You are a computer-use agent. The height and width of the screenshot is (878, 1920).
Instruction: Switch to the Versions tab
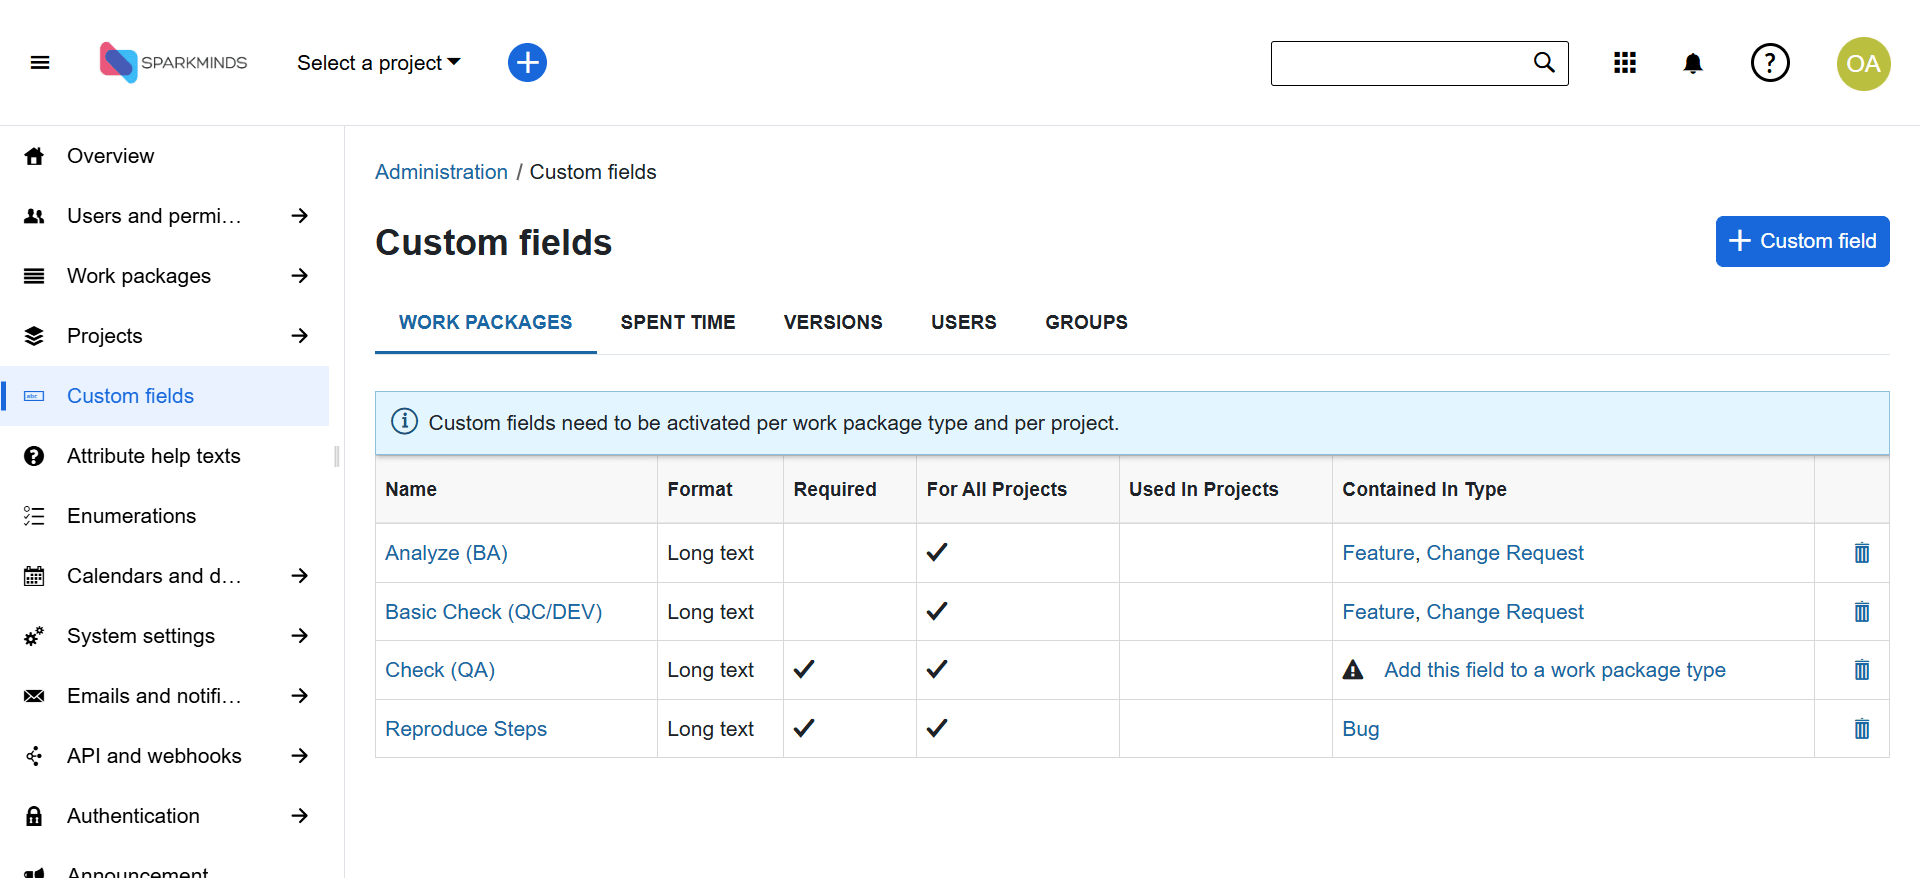coord(832,322)
